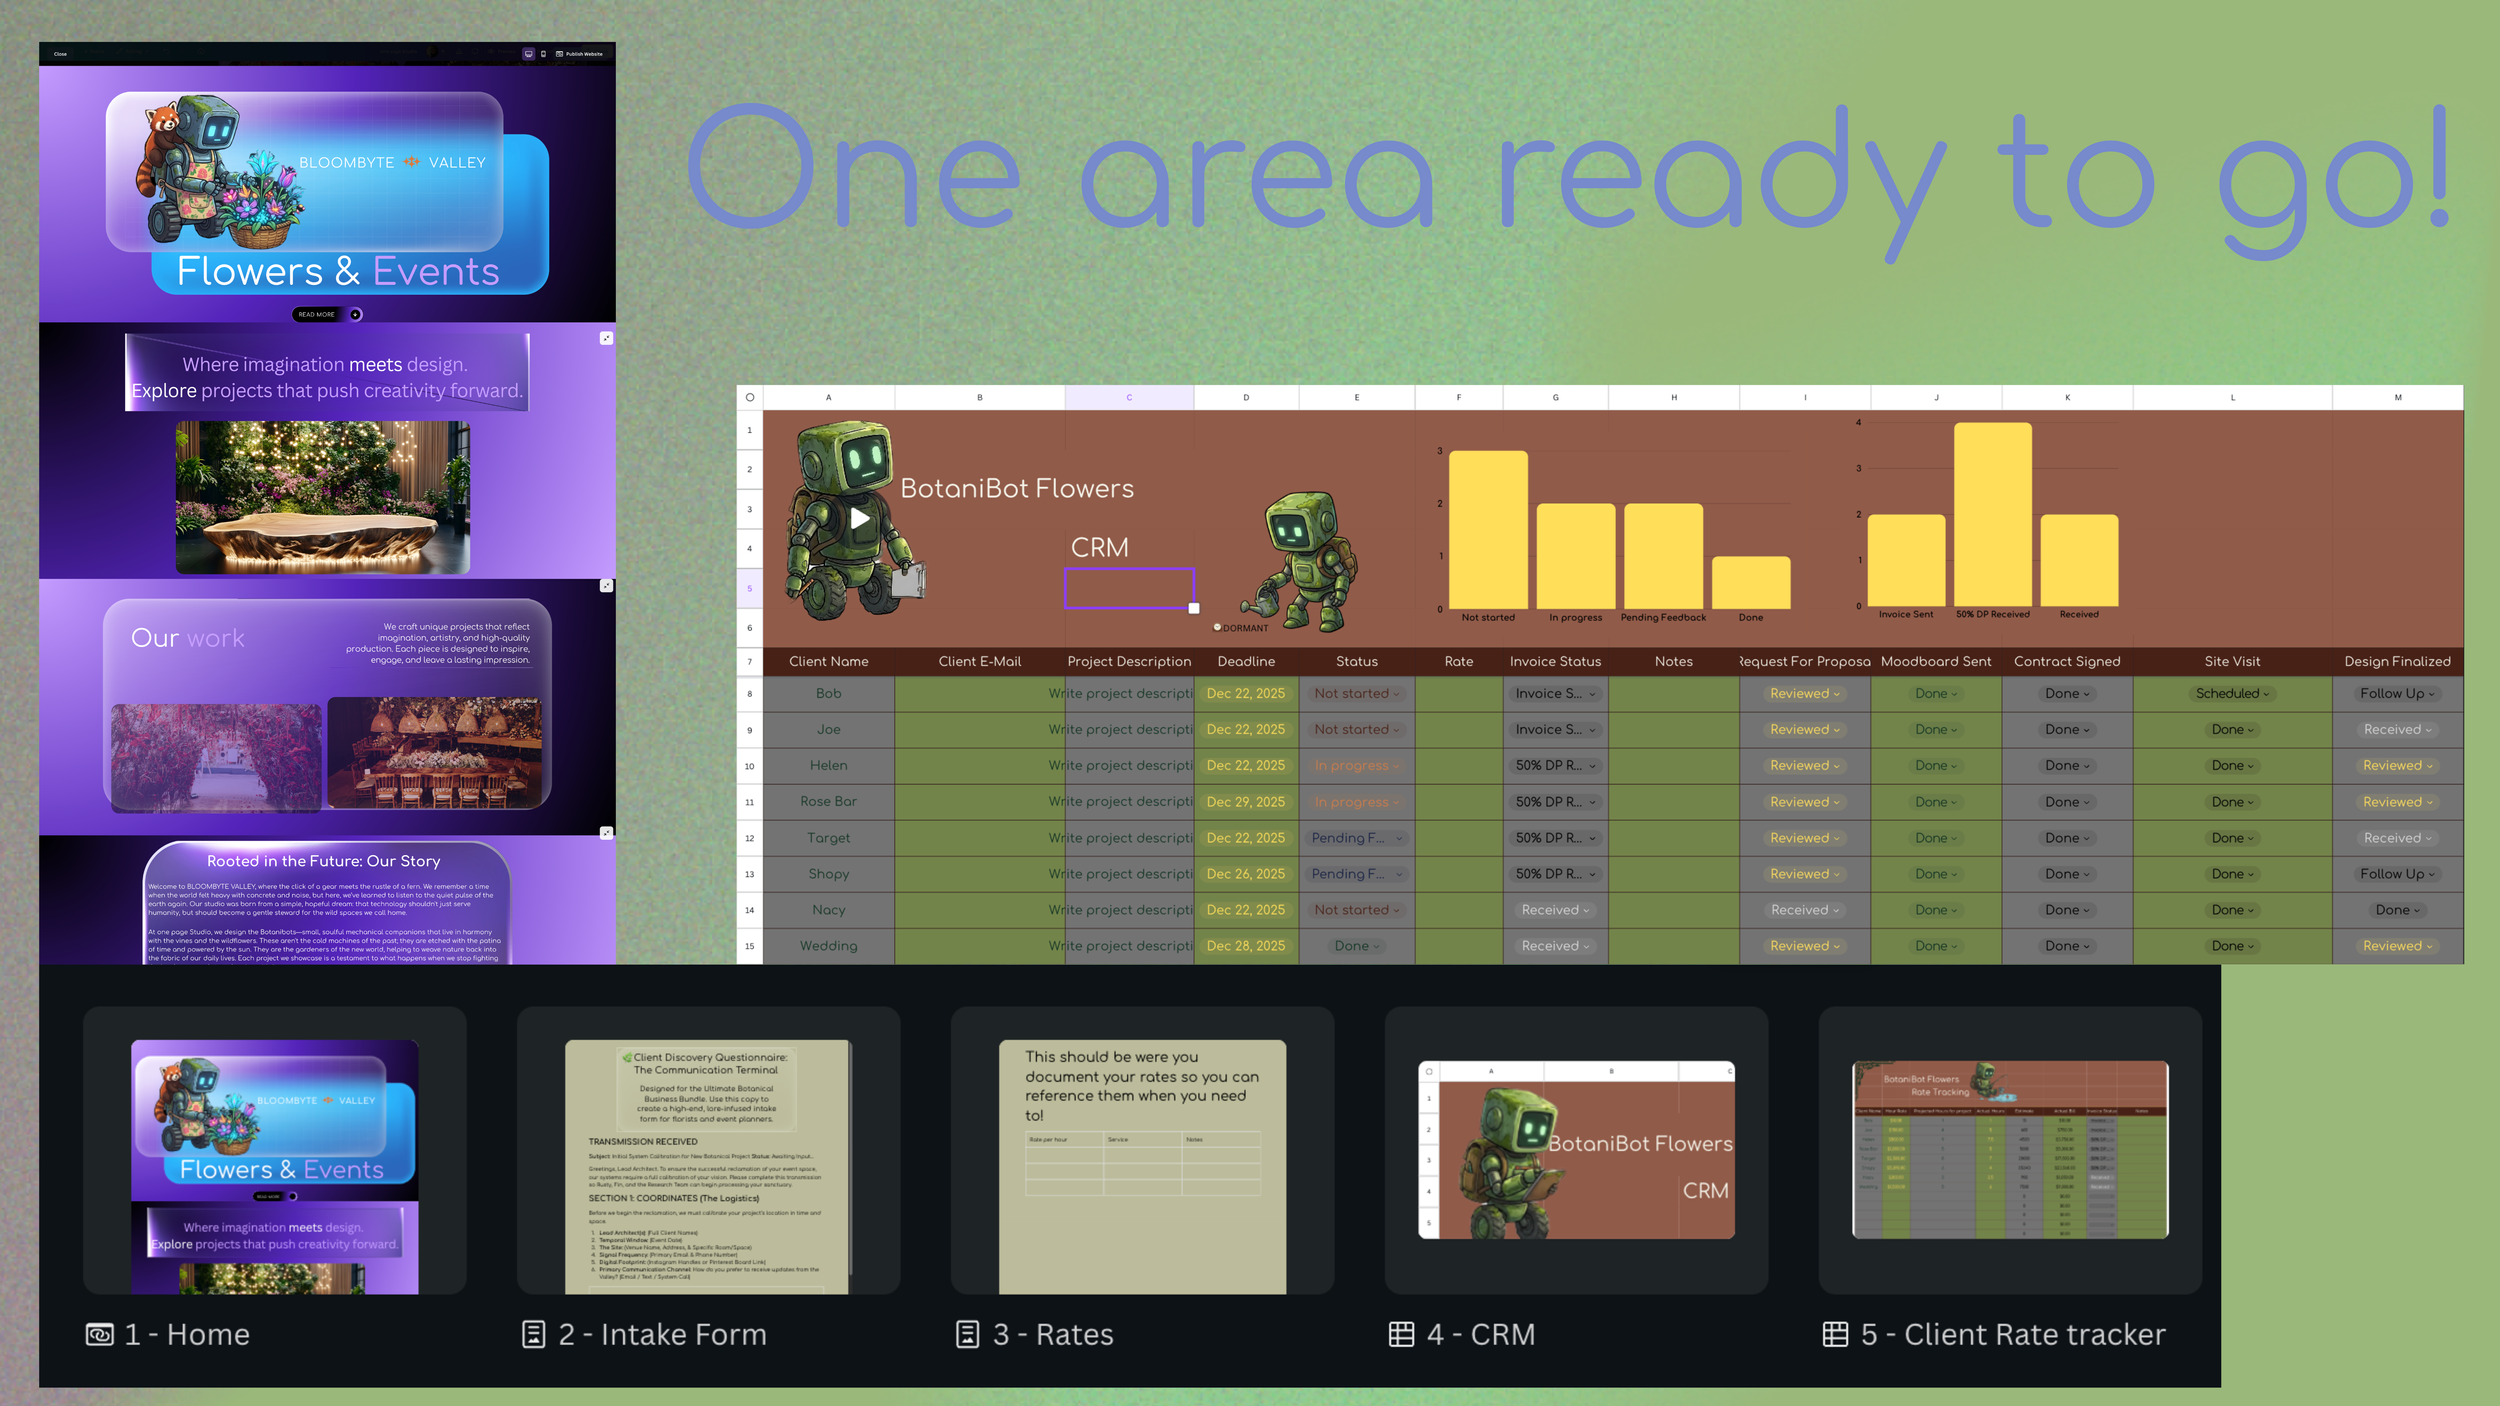
Task: Click the spreadsheet grid icon beside "4 - CRM"
Action: (1400, 1334)
